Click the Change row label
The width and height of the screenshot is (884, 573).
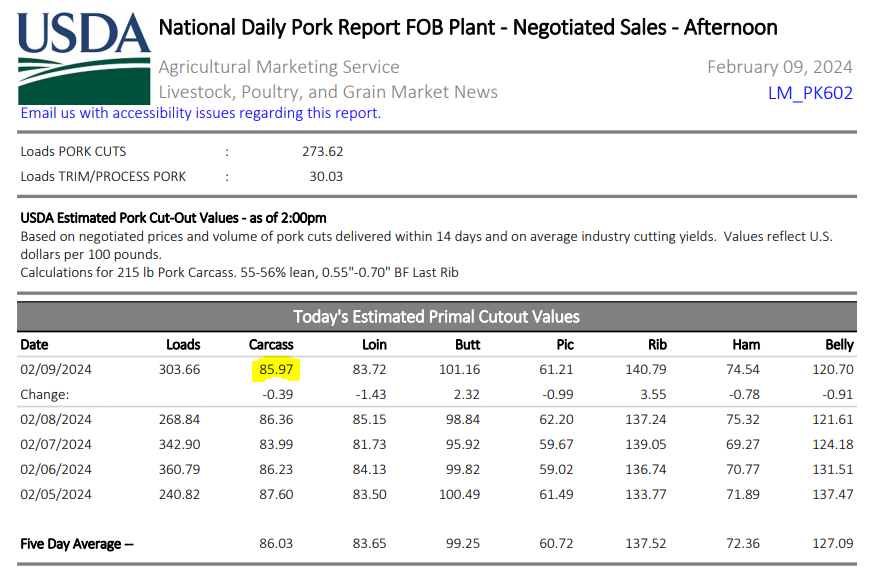46,395
